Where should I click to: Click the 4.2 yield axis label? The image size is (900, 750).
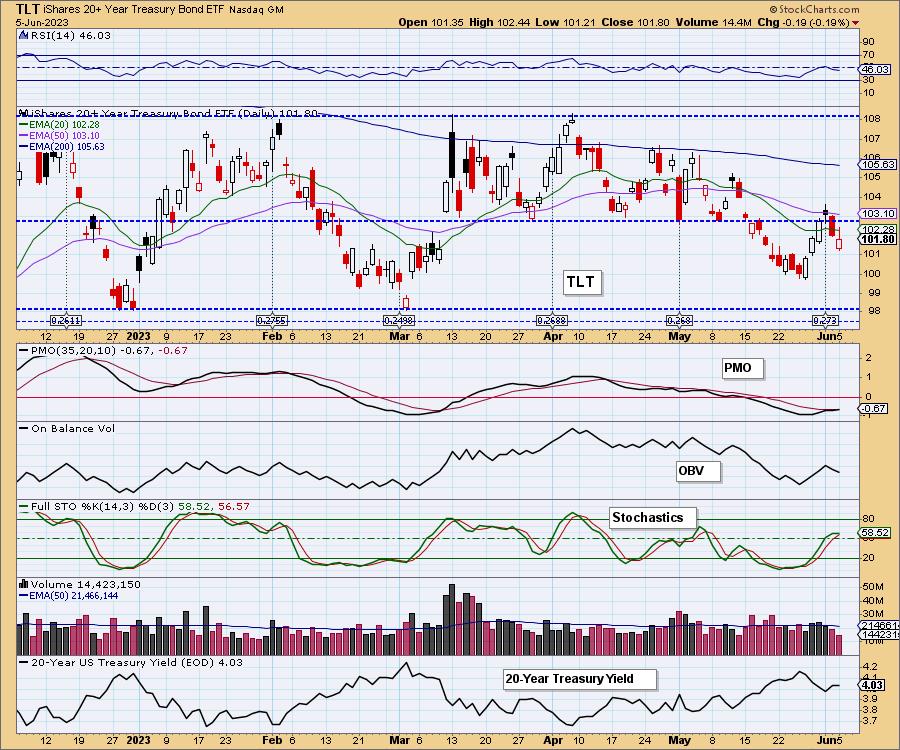click(870, 667)
